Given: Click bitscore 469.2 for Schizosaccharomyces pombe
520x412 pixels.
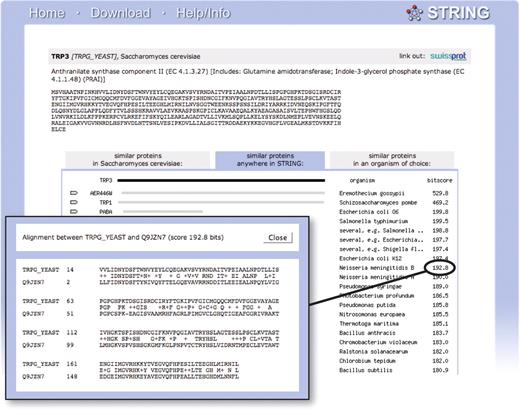Looking at the screenshot, I should (x=440, y=203).
